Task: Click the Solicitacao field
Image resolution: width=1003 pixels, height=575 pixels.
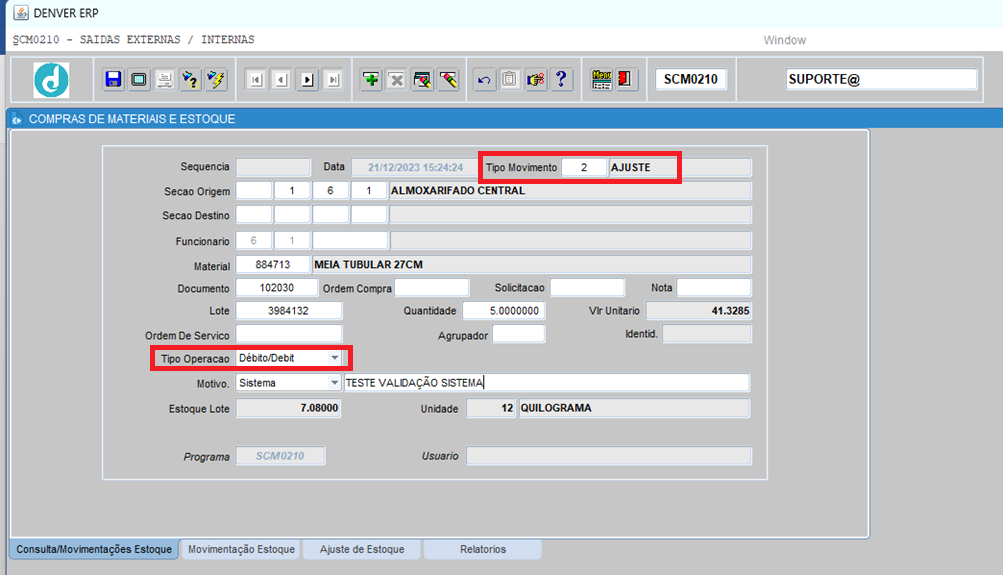Action: point(587,288)
